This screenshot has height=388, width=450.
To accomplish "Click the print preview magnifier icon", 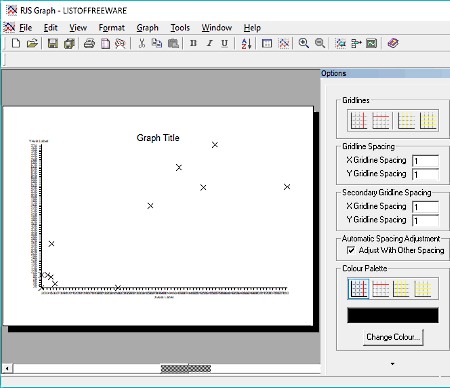I will [120, 43].
